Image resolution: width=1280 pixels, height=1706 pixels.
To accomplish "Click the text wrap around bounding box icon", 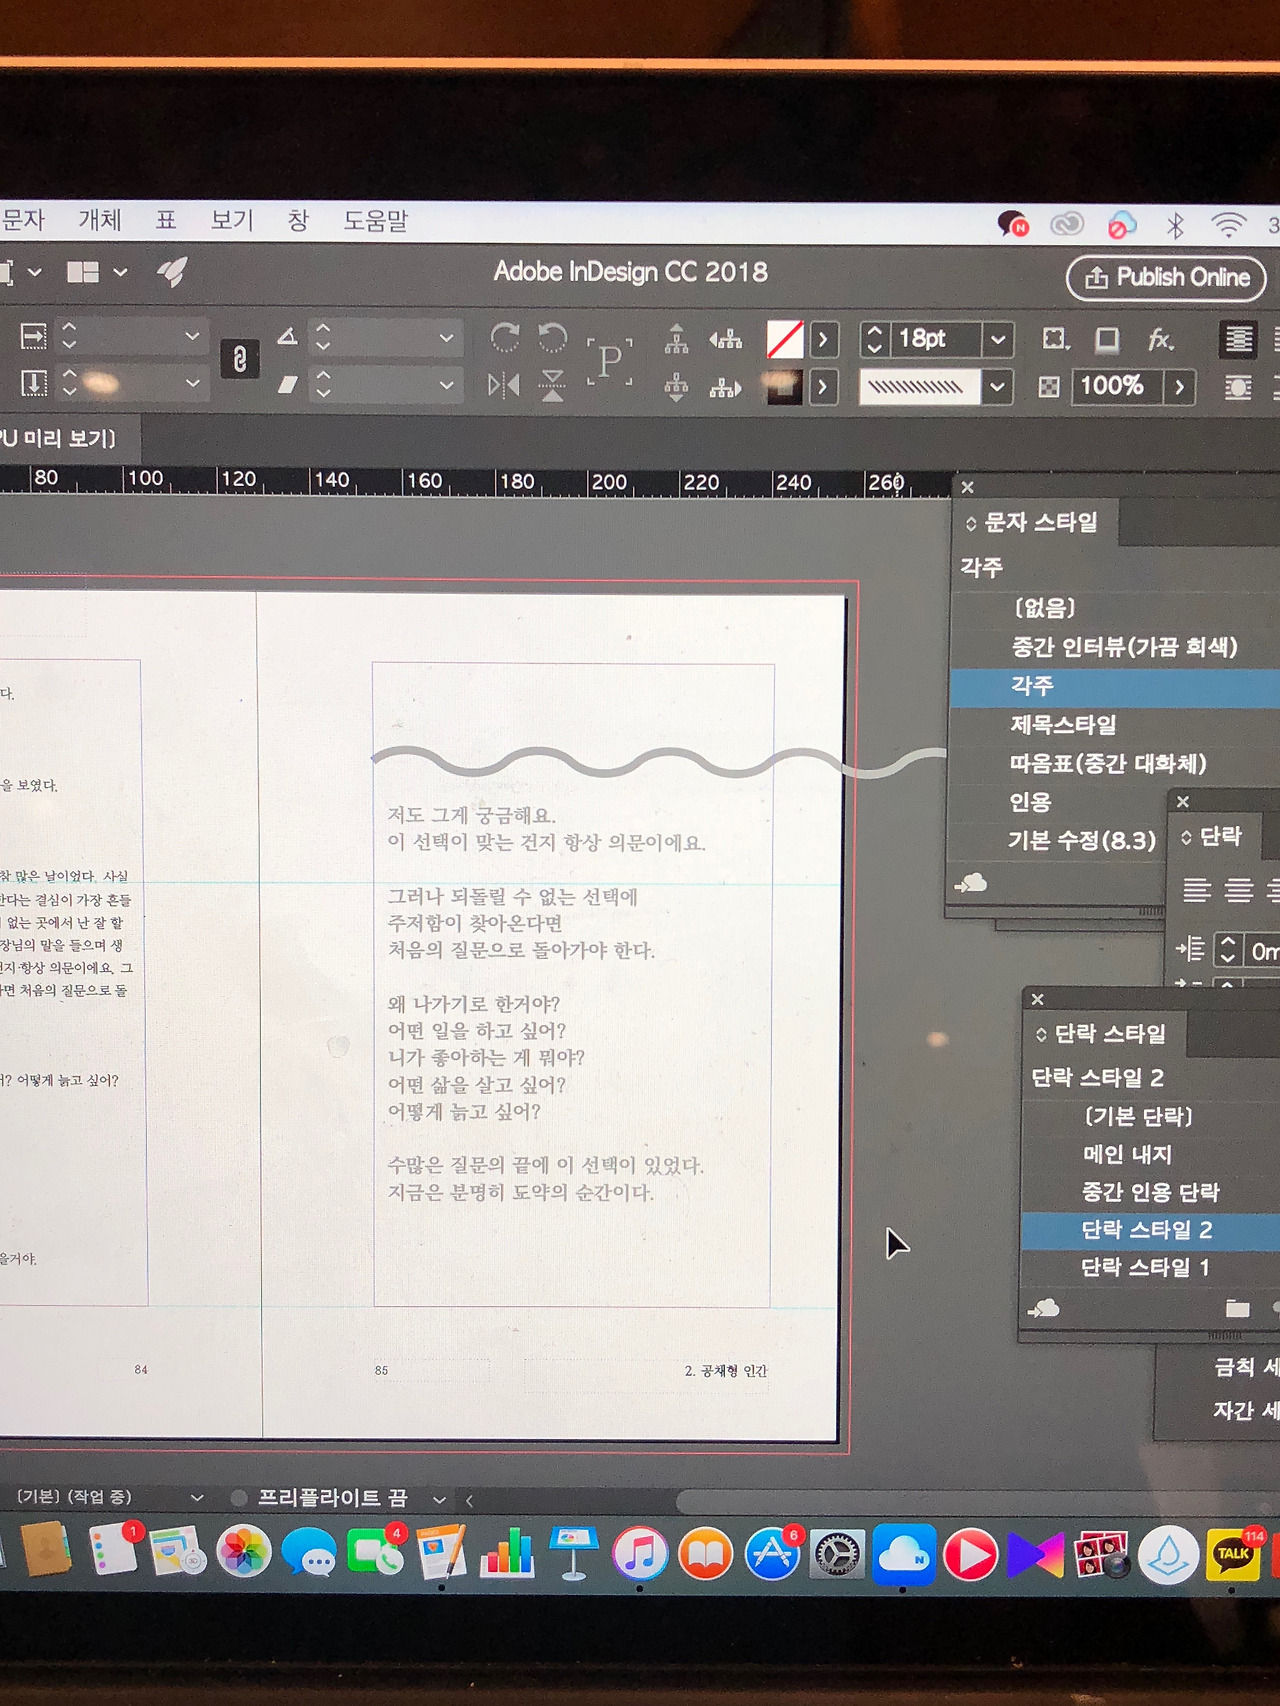I will click(1238, 340).
